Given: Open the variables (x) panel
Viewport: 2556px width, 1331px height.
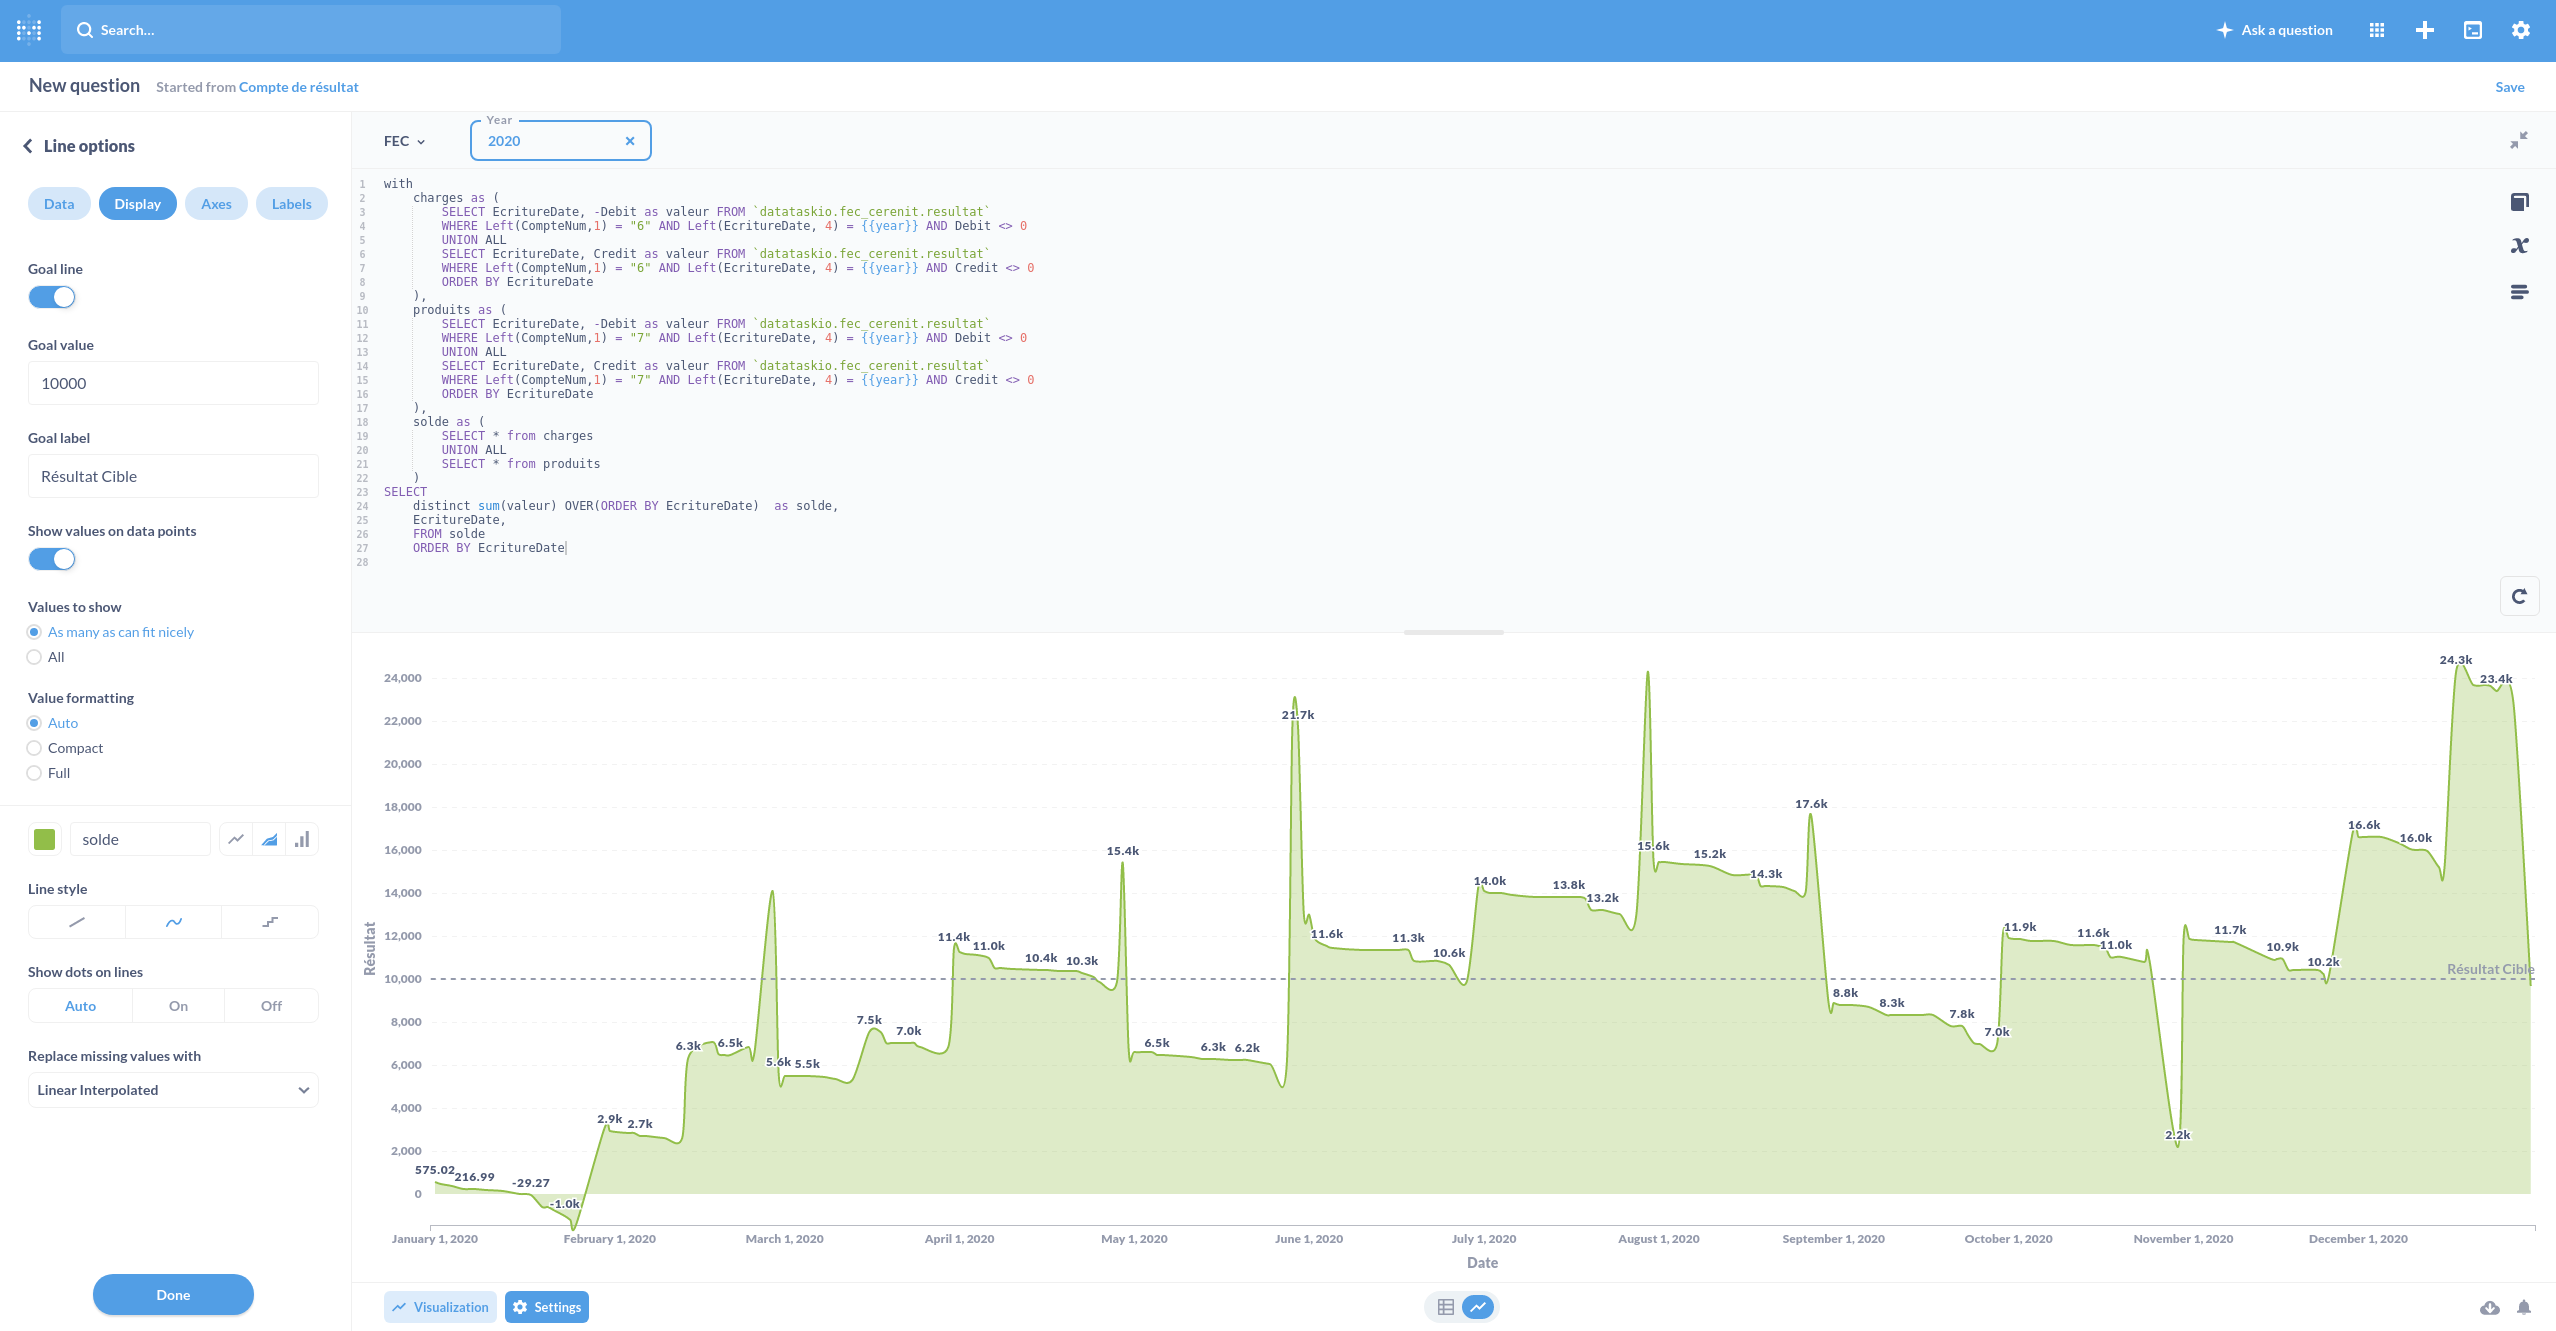Looking at the screenshot, I should pyautogui.click(x=2519, y=246).
